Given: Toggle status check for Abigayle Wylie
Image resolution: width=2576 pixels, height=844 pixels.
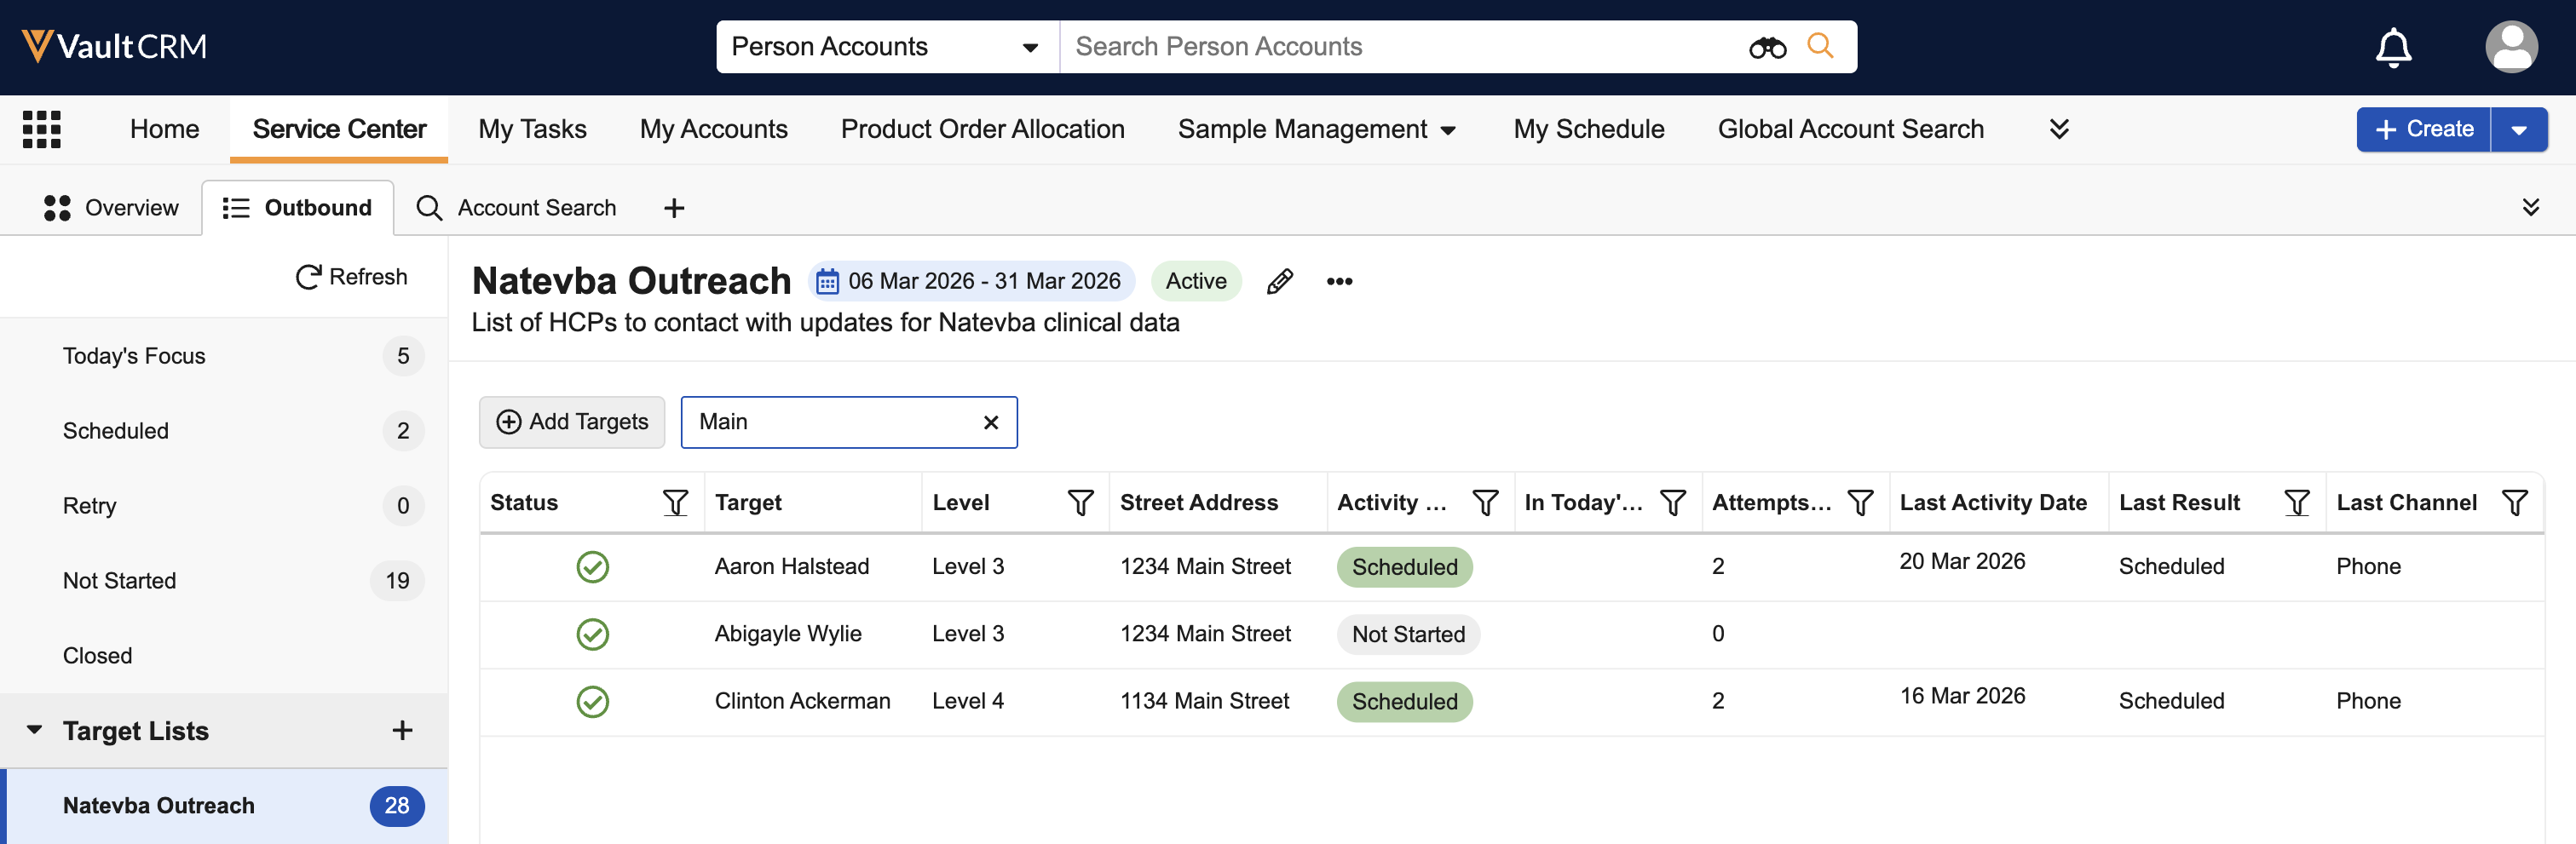Looking at the screenshot, I should (x=592, y=634).
